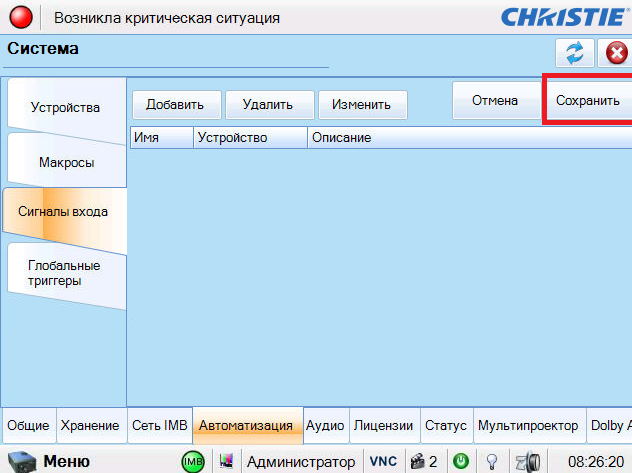The height and width of the screenshot is (473, 632).
Task: Switch to the Мультипроектор tab
Action: pos(528,425)
